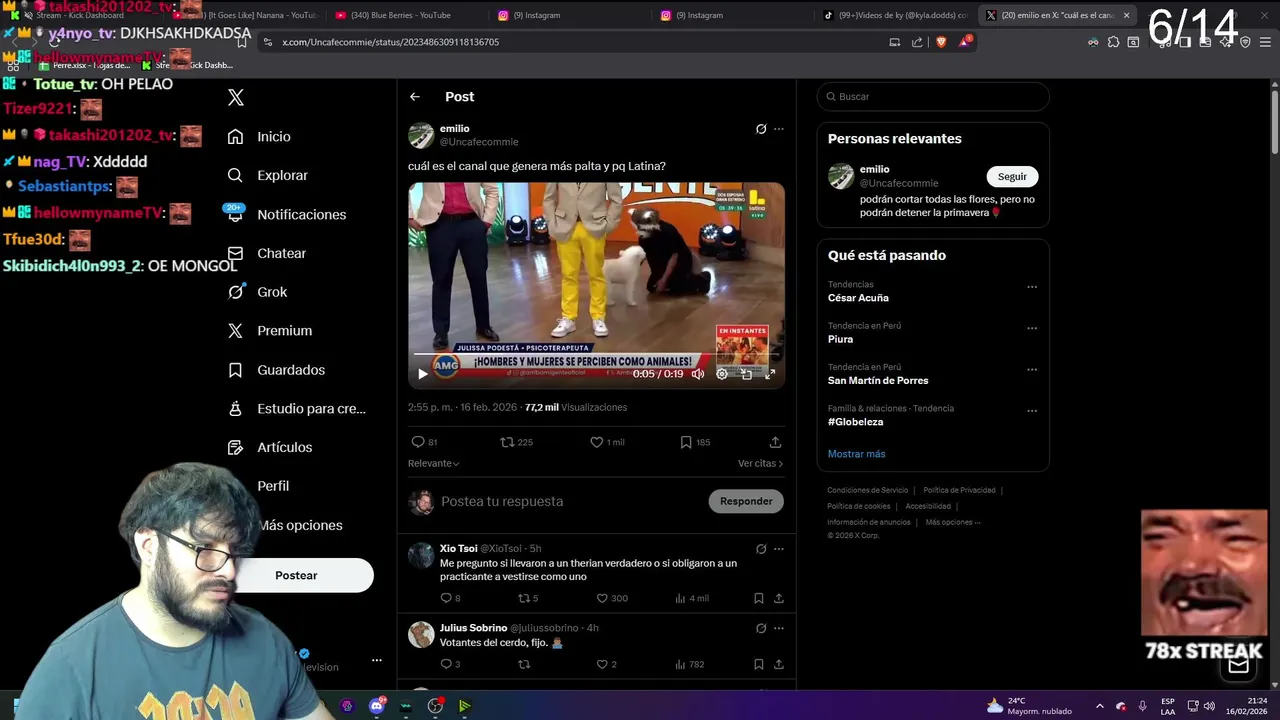Click the Responder button
Screen dimensions: 1280x720
point(746,502)
